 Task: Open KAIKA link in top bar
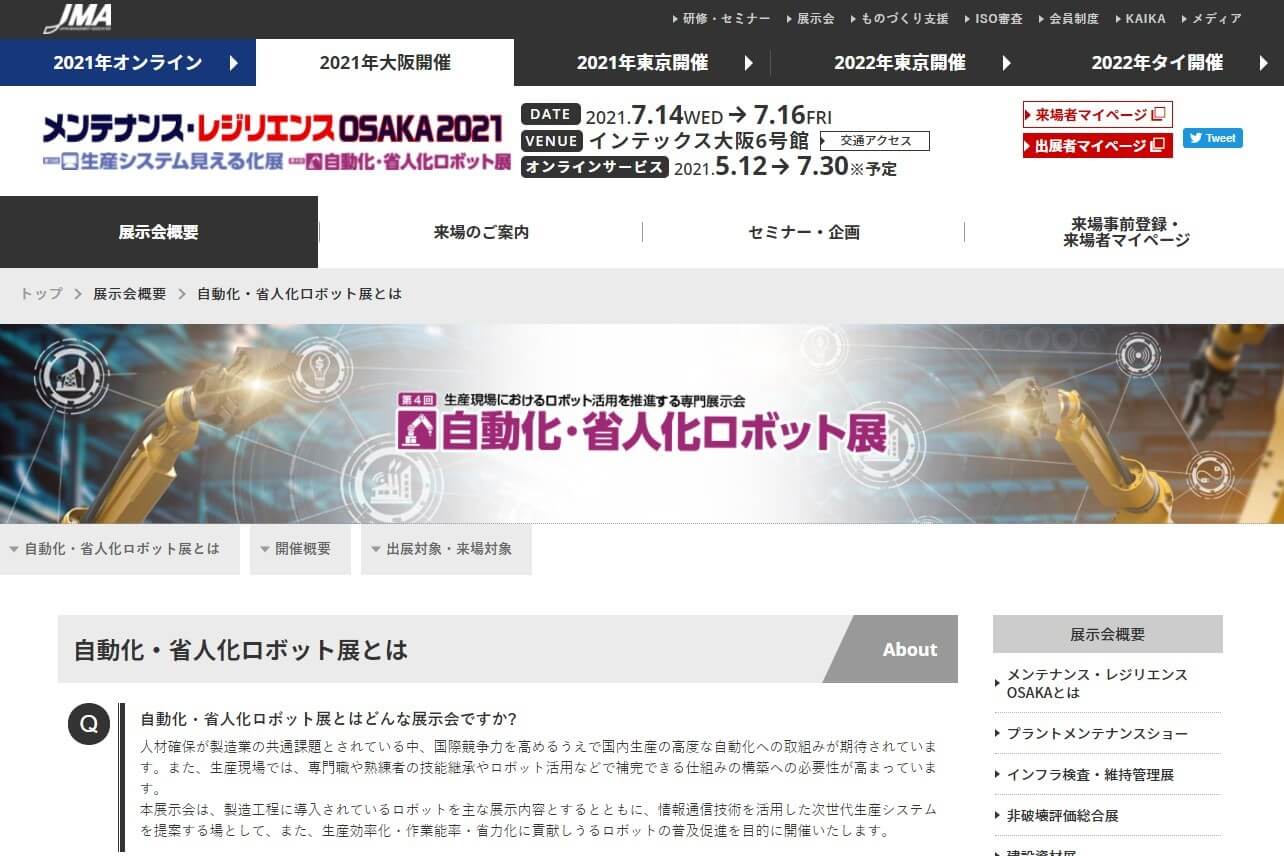click(x=1139, y=18)
